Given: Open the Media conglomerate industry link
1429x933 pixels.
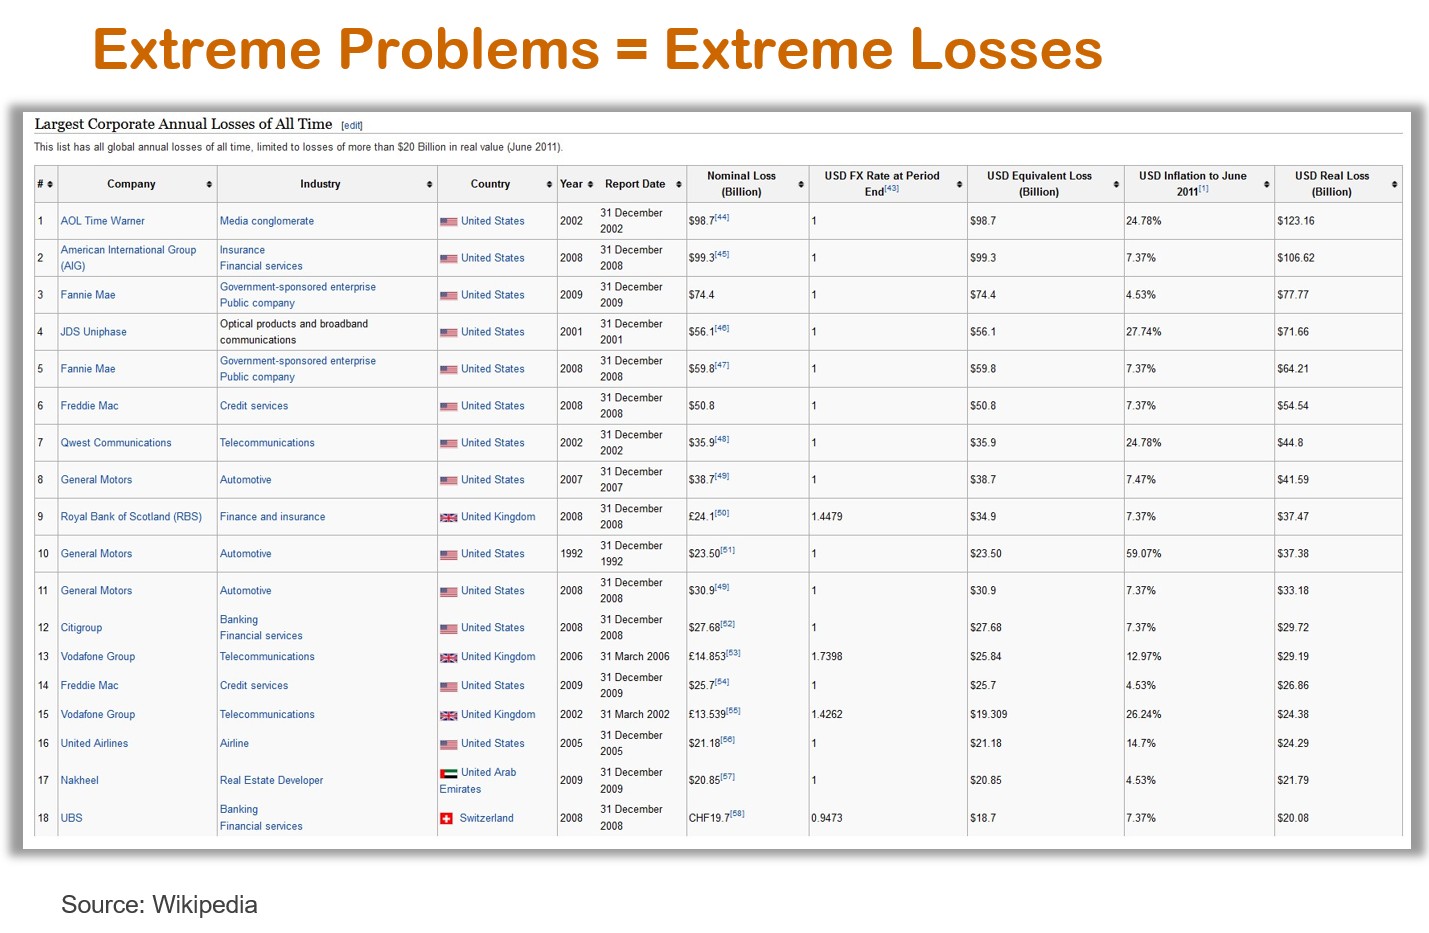Looking at the screenshot, I should (267, 221).
